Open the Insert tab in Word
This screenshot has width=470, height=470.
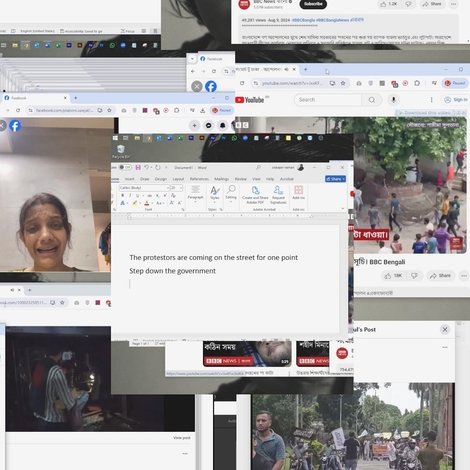(x=129, y=179)
